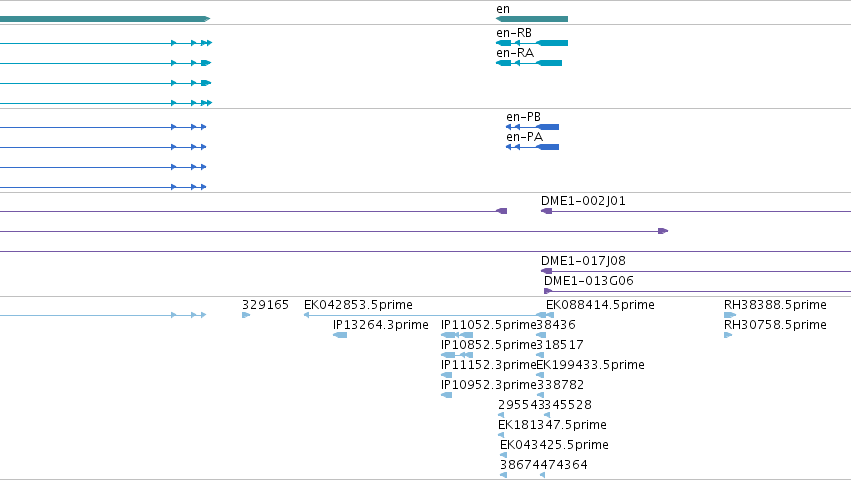The image size is (851, 480).
Task: Select the DME1-017J08 clone label
Action: (583, 261)
